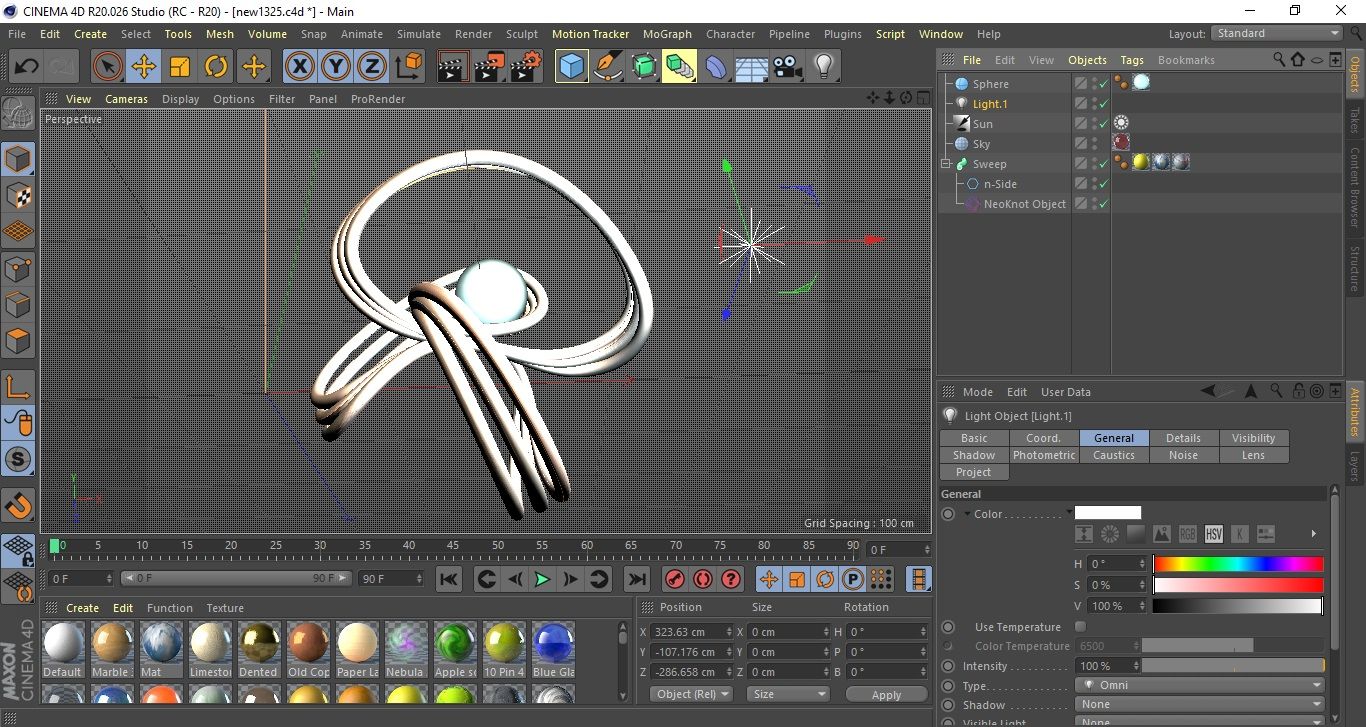Click the light Color white swatch

coord(1107,513)
